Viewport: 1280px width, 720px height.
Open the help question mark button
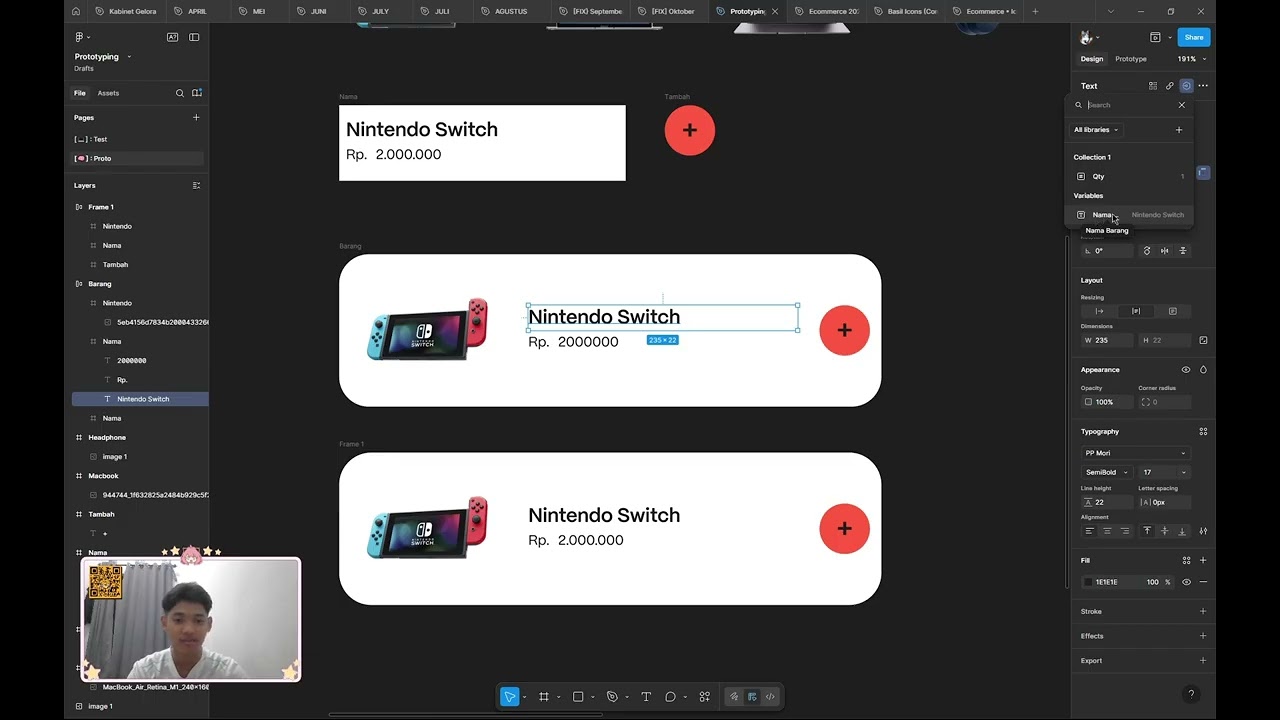pos(1190,694)
